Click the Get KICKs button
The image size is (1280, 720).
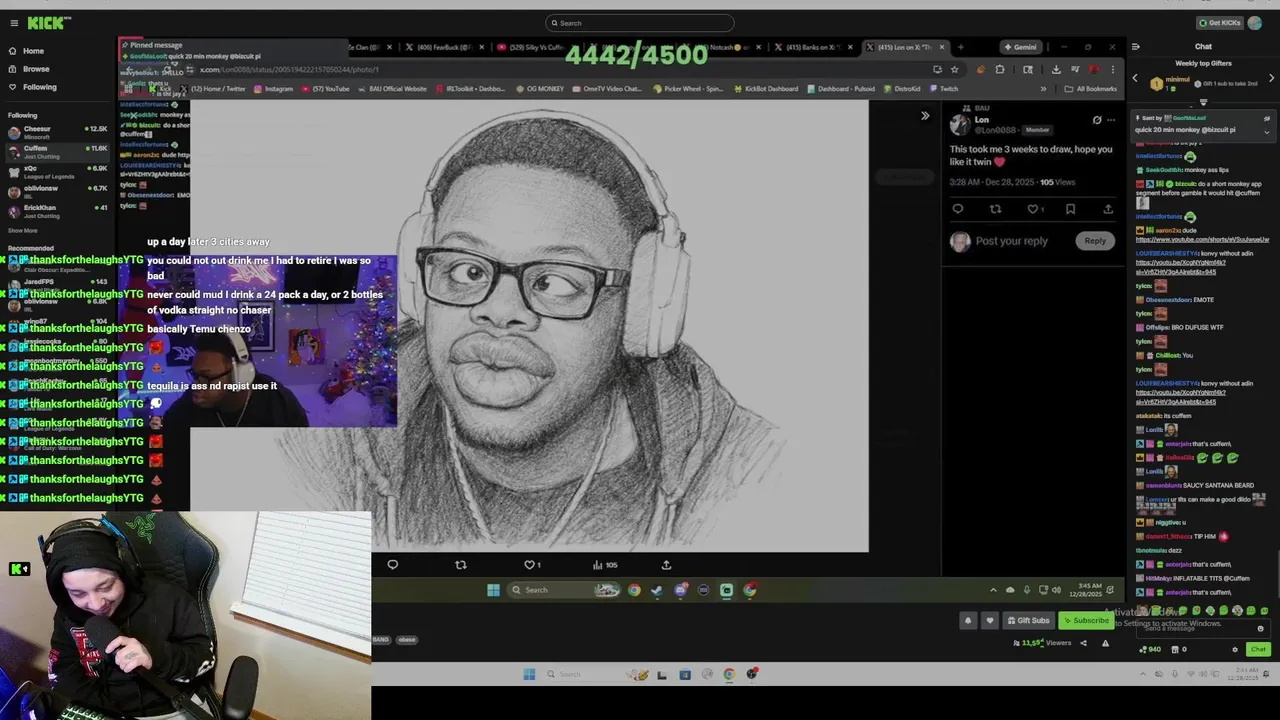[1219, 23]
